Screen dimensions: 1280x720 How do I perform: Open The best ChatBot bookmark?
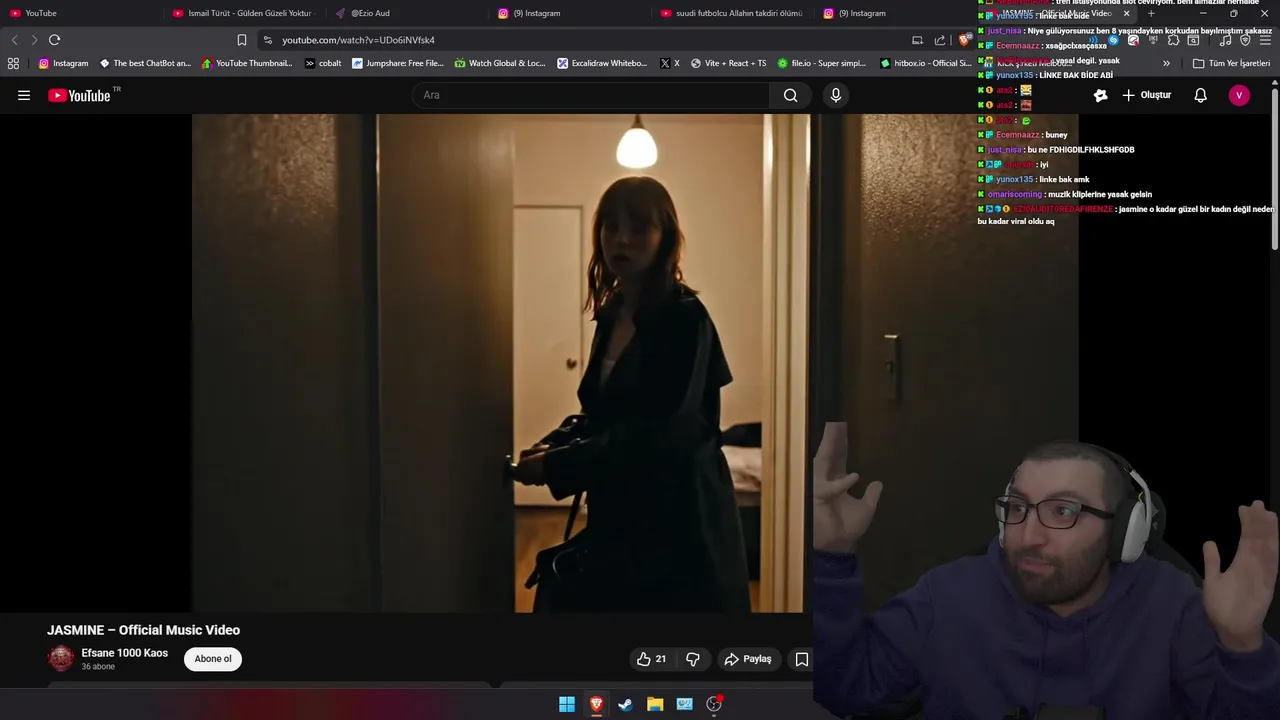point(145,63)
